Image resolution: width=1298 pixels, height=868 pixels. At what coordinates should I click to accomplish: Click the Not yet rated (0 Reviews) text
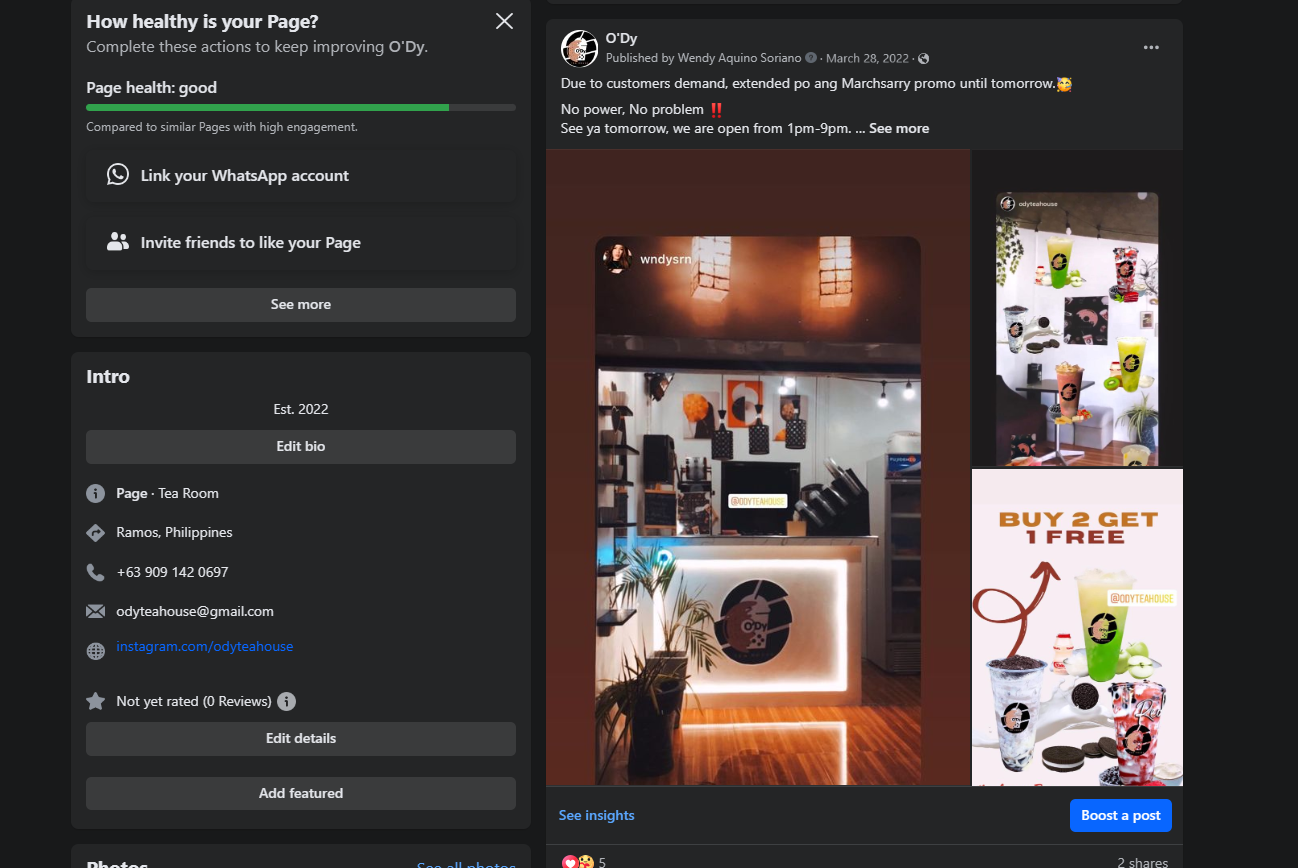194,701
